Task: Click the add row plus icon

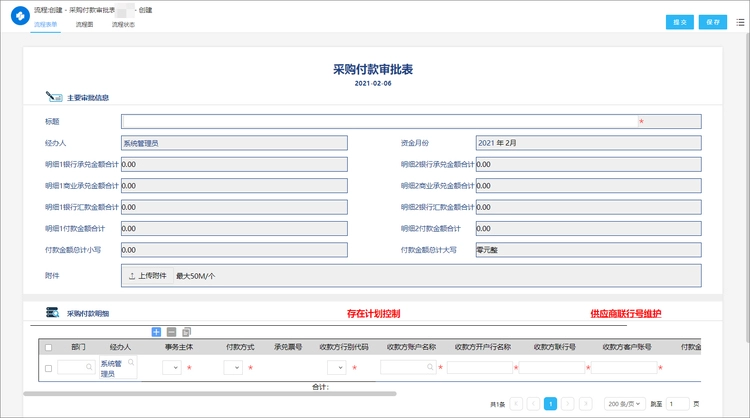Action: [x=156, y=332]
